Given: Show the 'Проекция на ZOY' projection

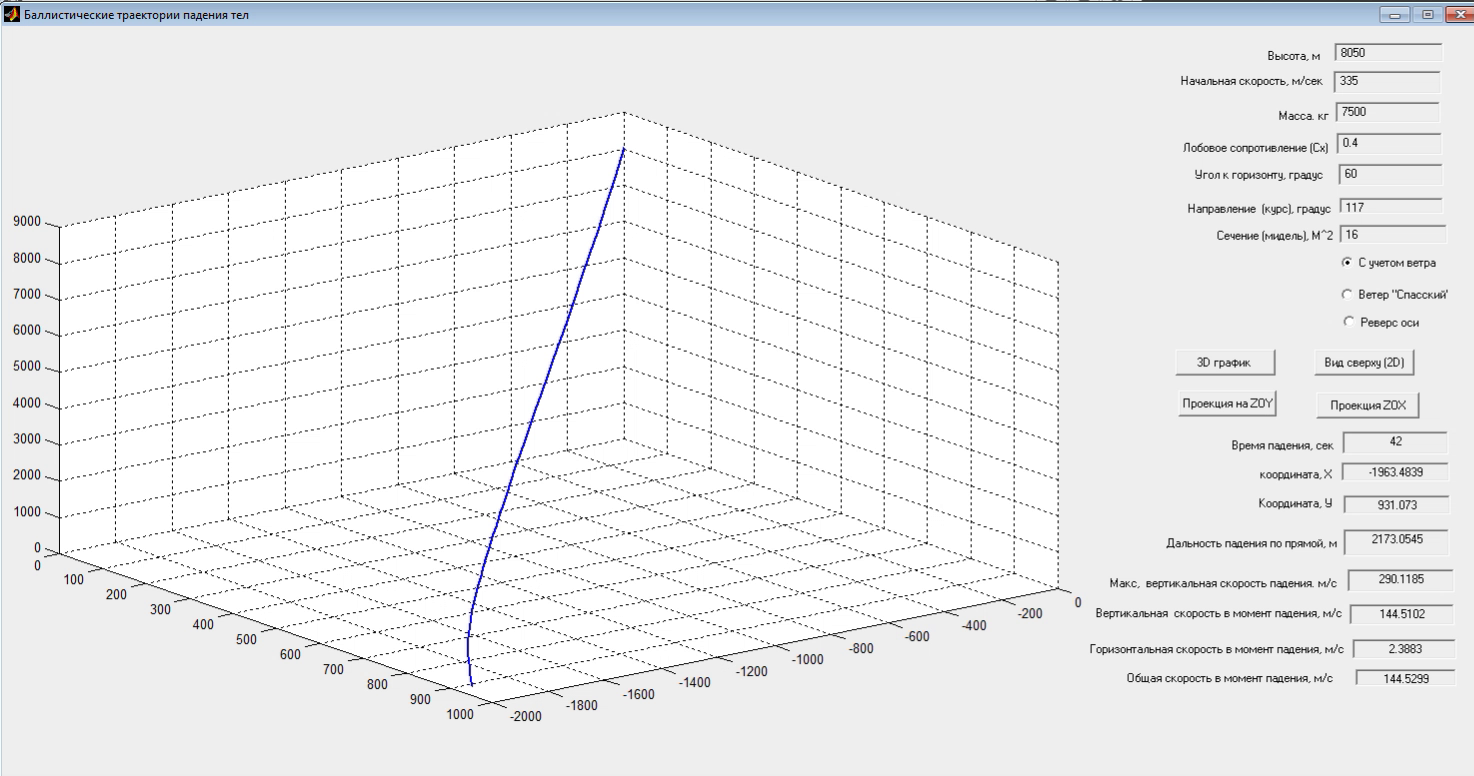Looking at the screenshot, I should (x=1229, y=403).
